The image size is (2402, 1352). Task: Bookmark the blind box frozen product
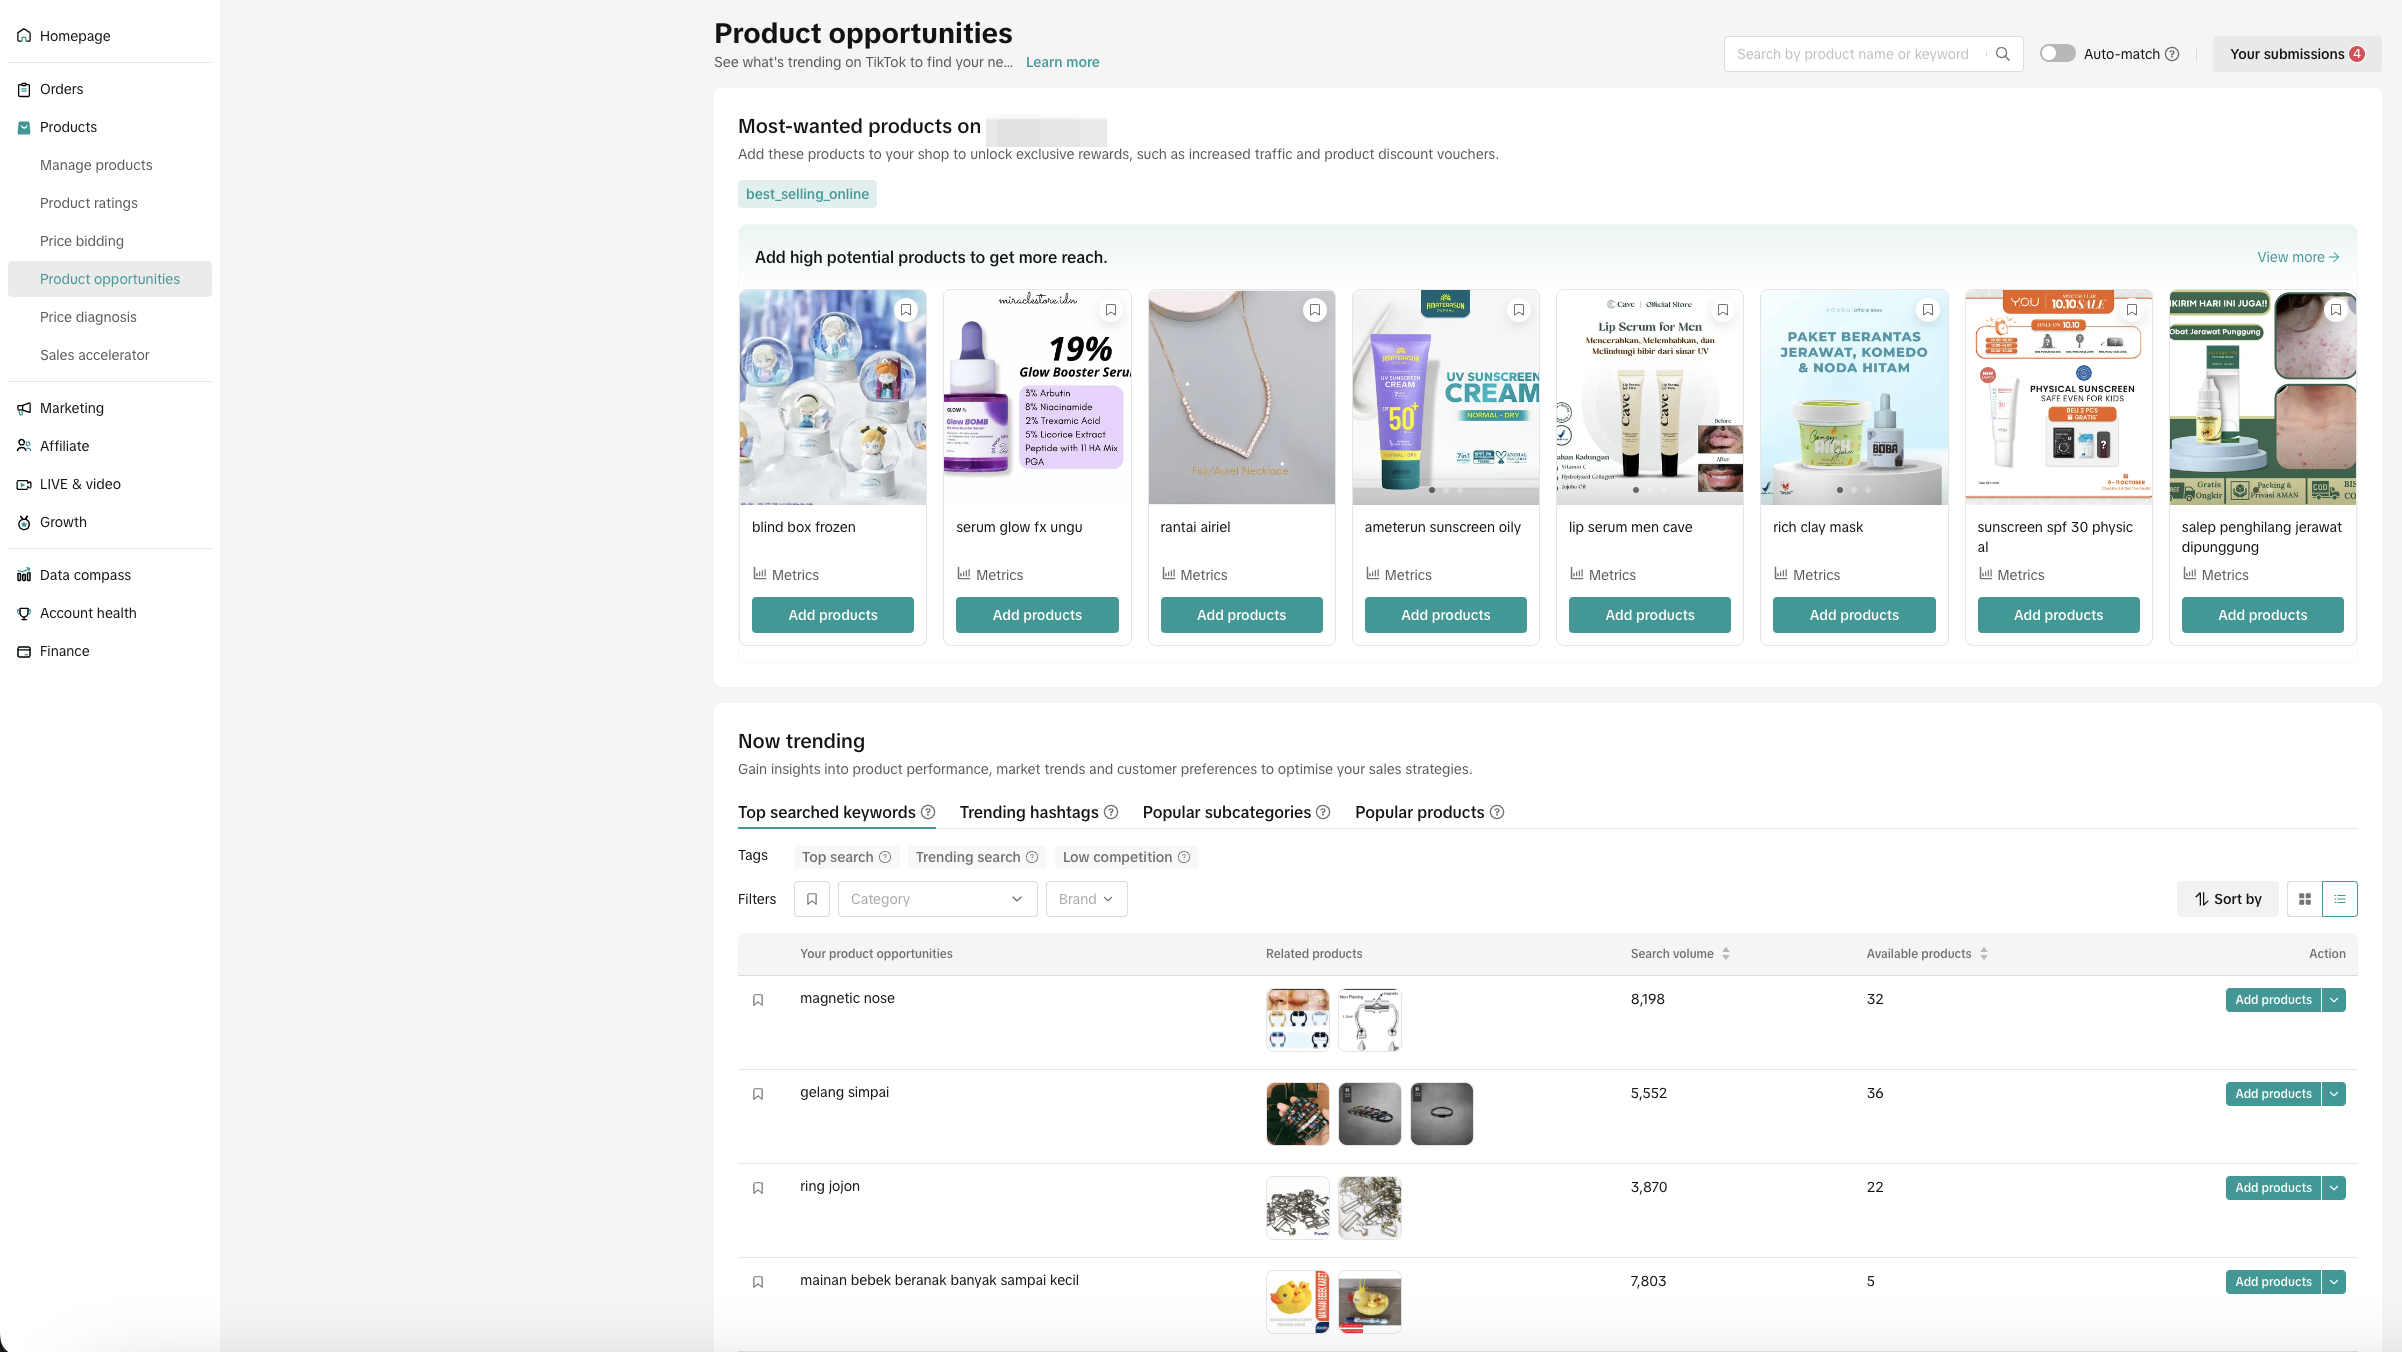[x=906, y=310]
